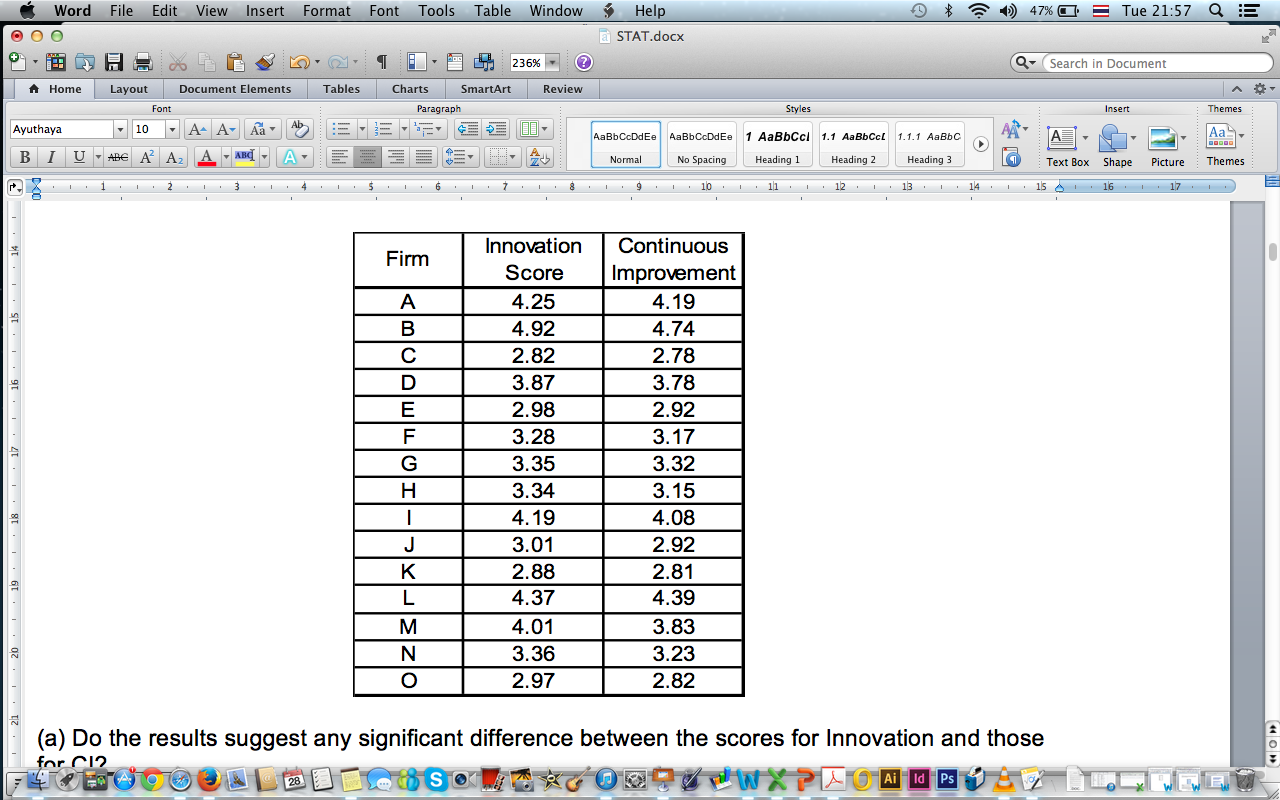Viewport: 1280px width, 800px height.
Task: Grow the font size
Action: click(197, 129)
